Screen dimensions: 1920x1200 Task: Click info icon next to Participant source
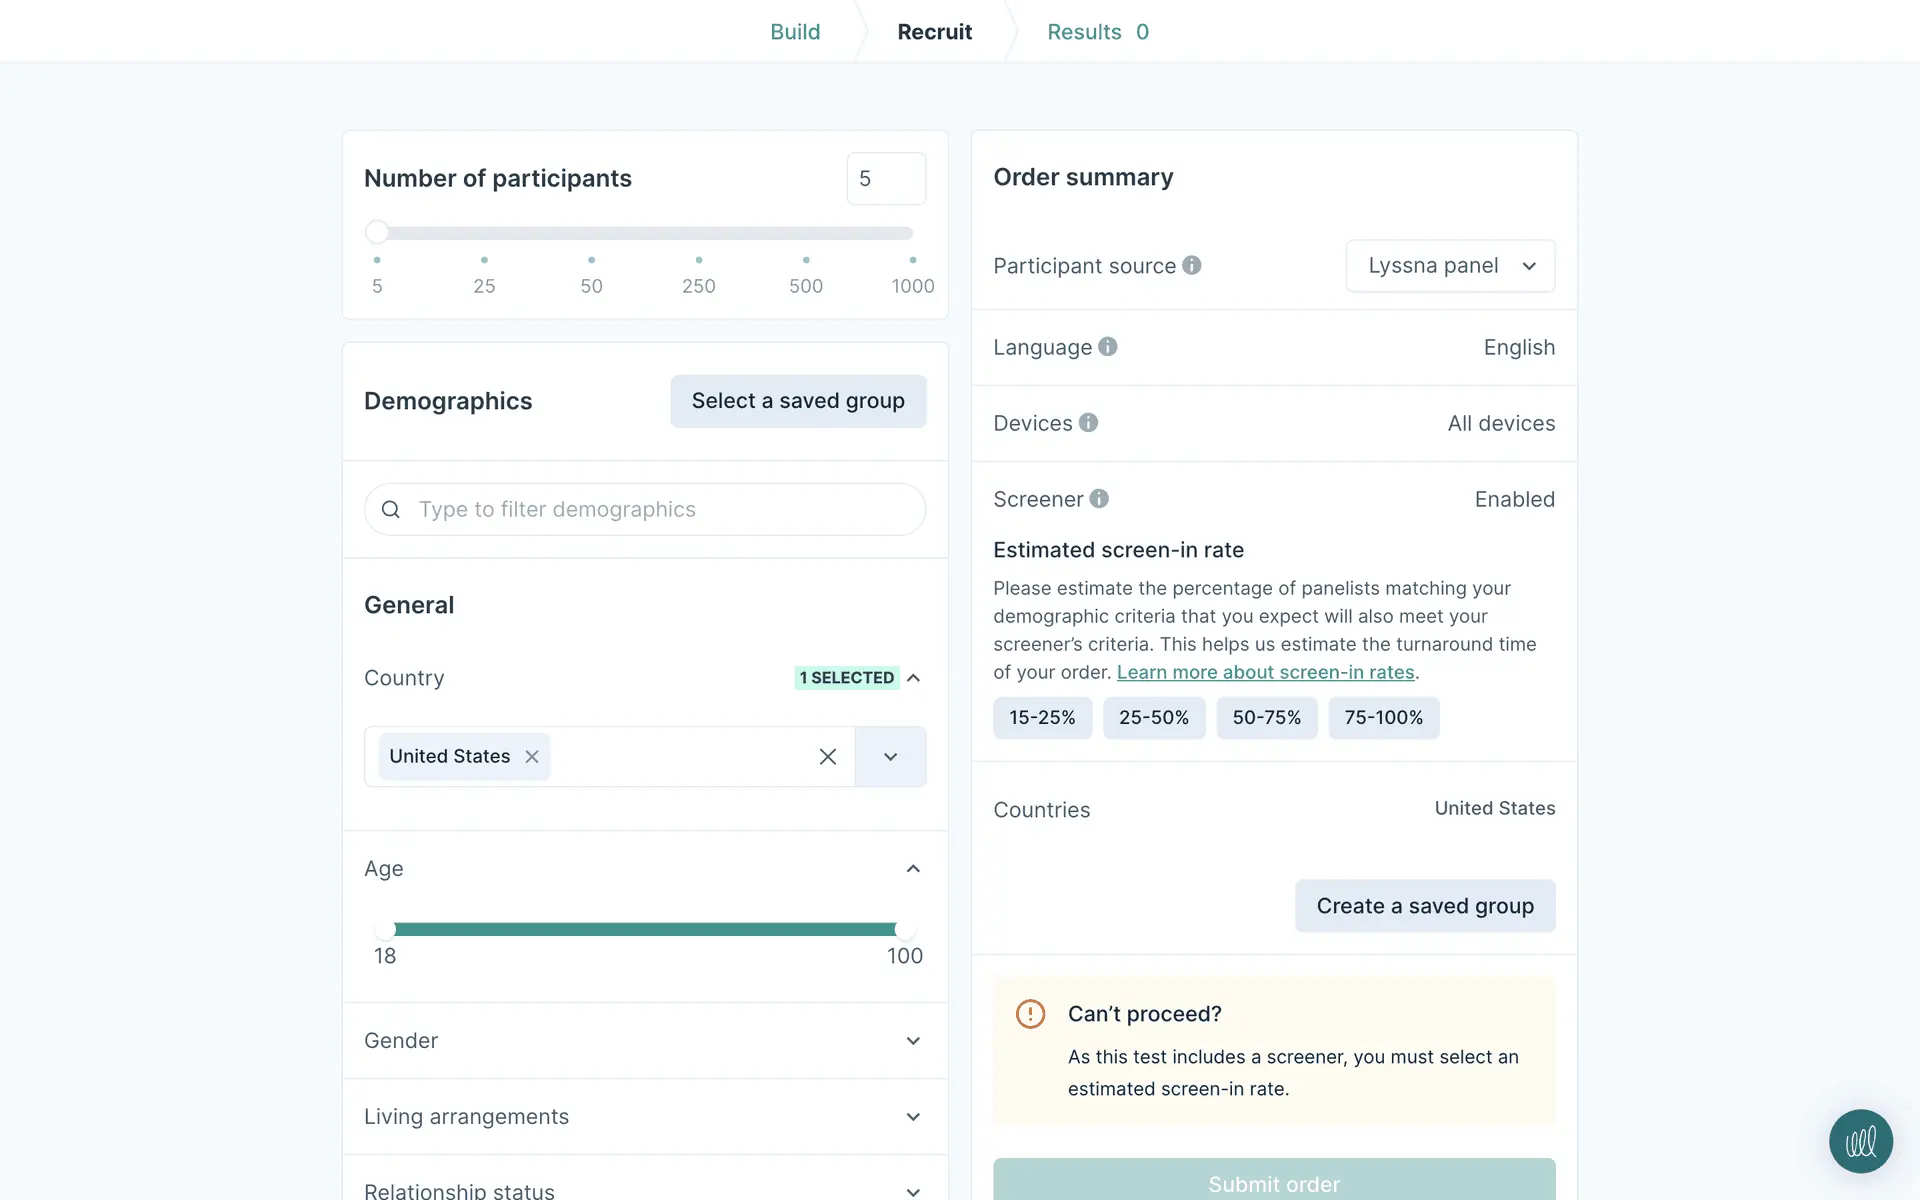1191,265
